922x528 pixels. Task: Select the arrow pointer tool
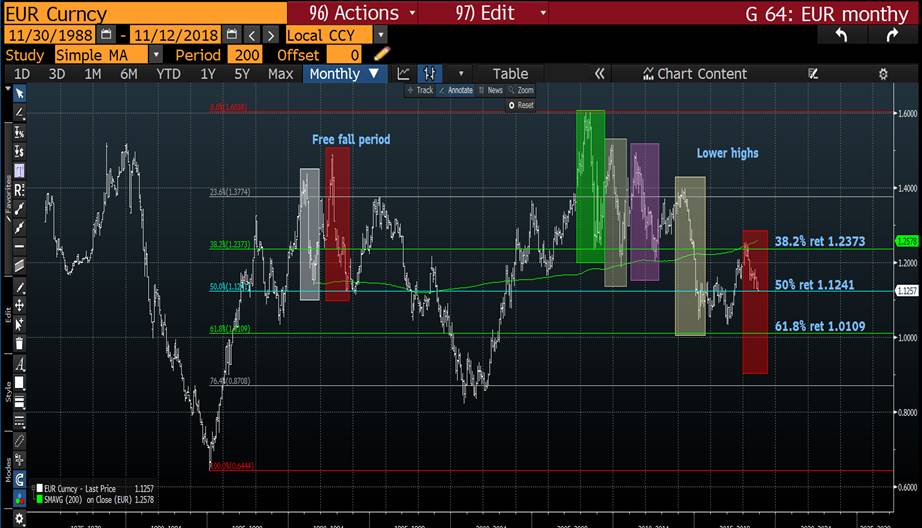[x=19, y=93]
